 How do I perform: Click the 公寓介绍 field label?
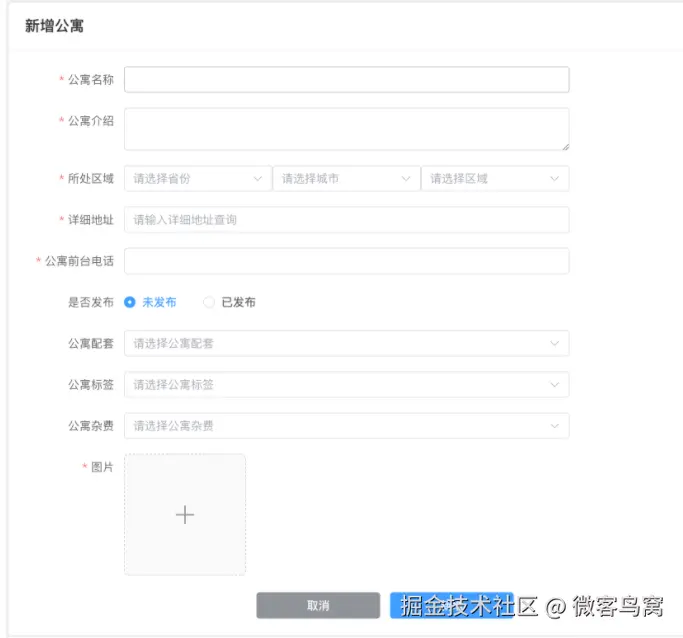[x=91, y=121]
